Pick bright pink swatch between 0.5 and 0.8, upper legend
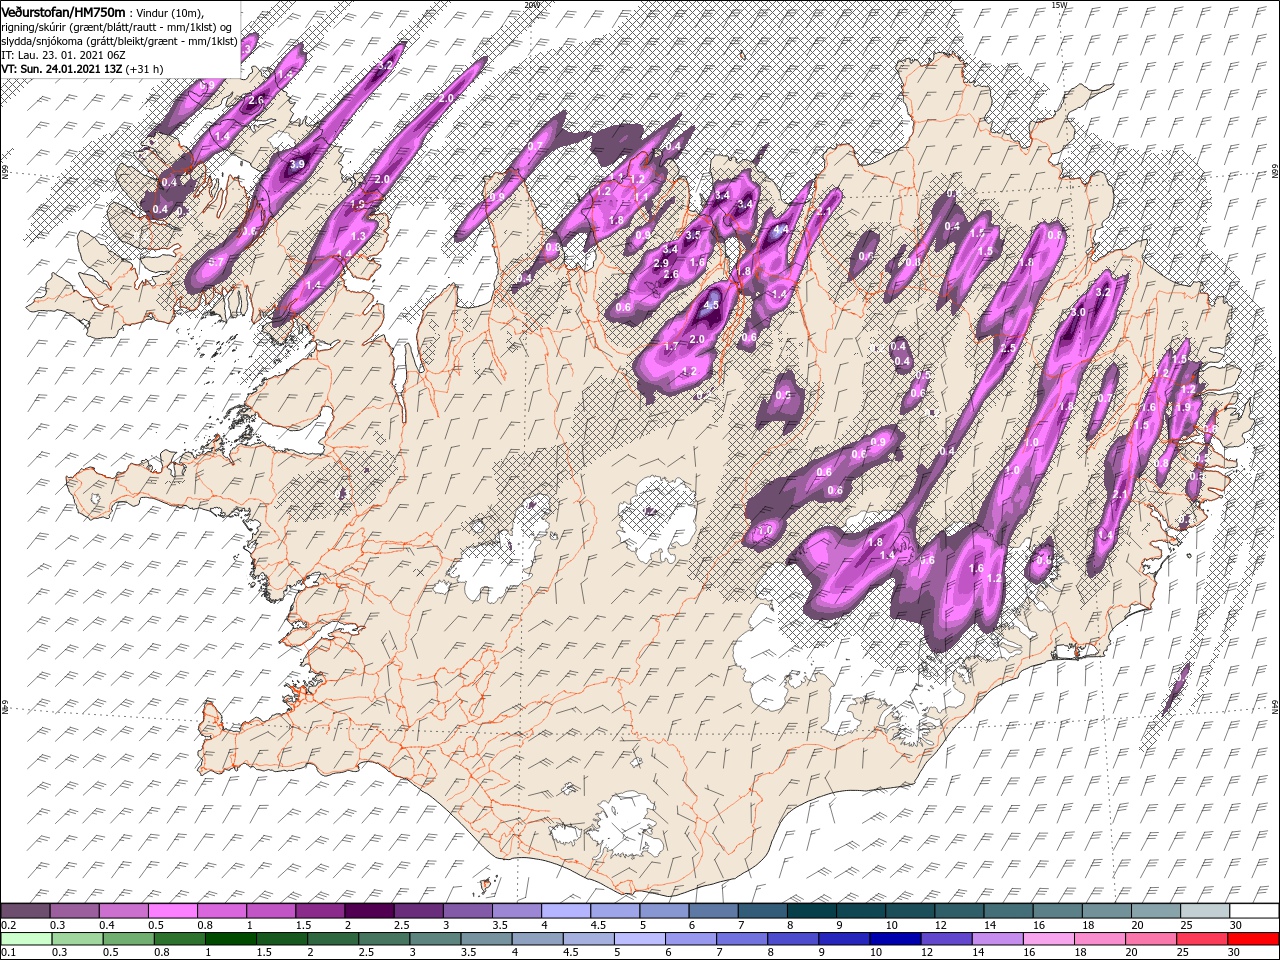 coord(172,911)
